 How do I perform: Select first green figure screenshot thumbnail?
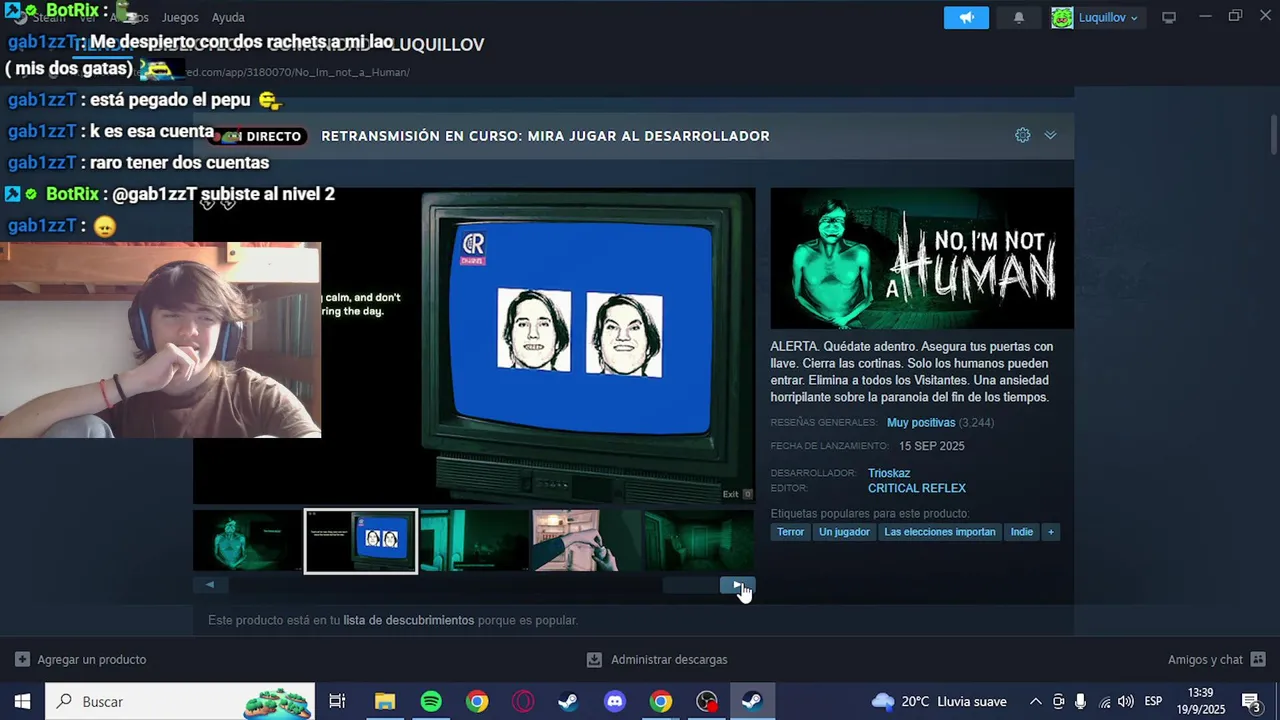click(x=247, y=541)
